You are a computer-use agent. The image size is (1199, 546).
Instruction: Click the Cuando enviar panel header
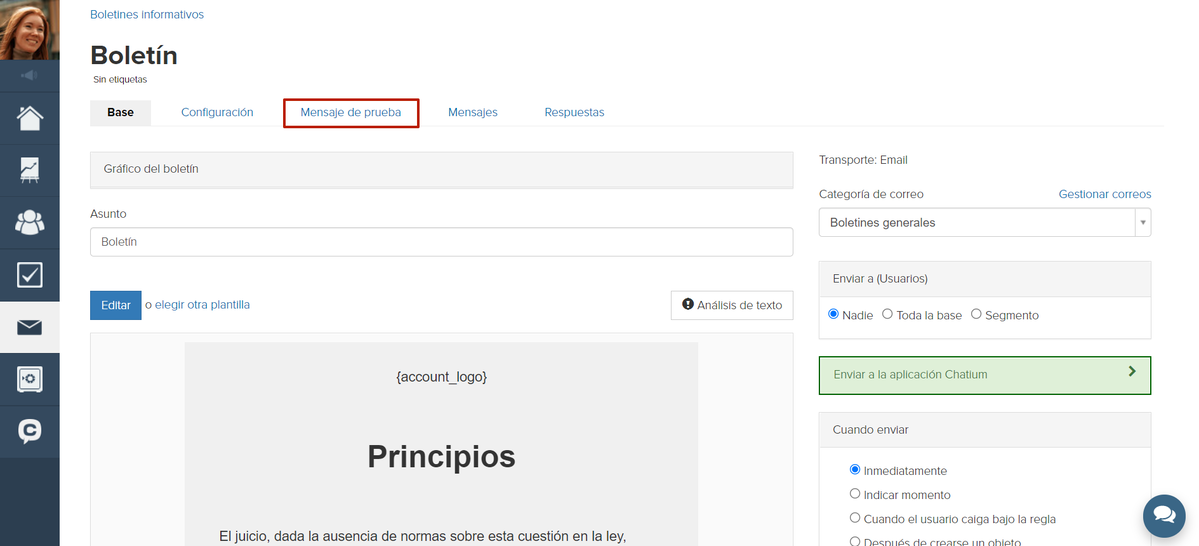[x=985, y=430]
